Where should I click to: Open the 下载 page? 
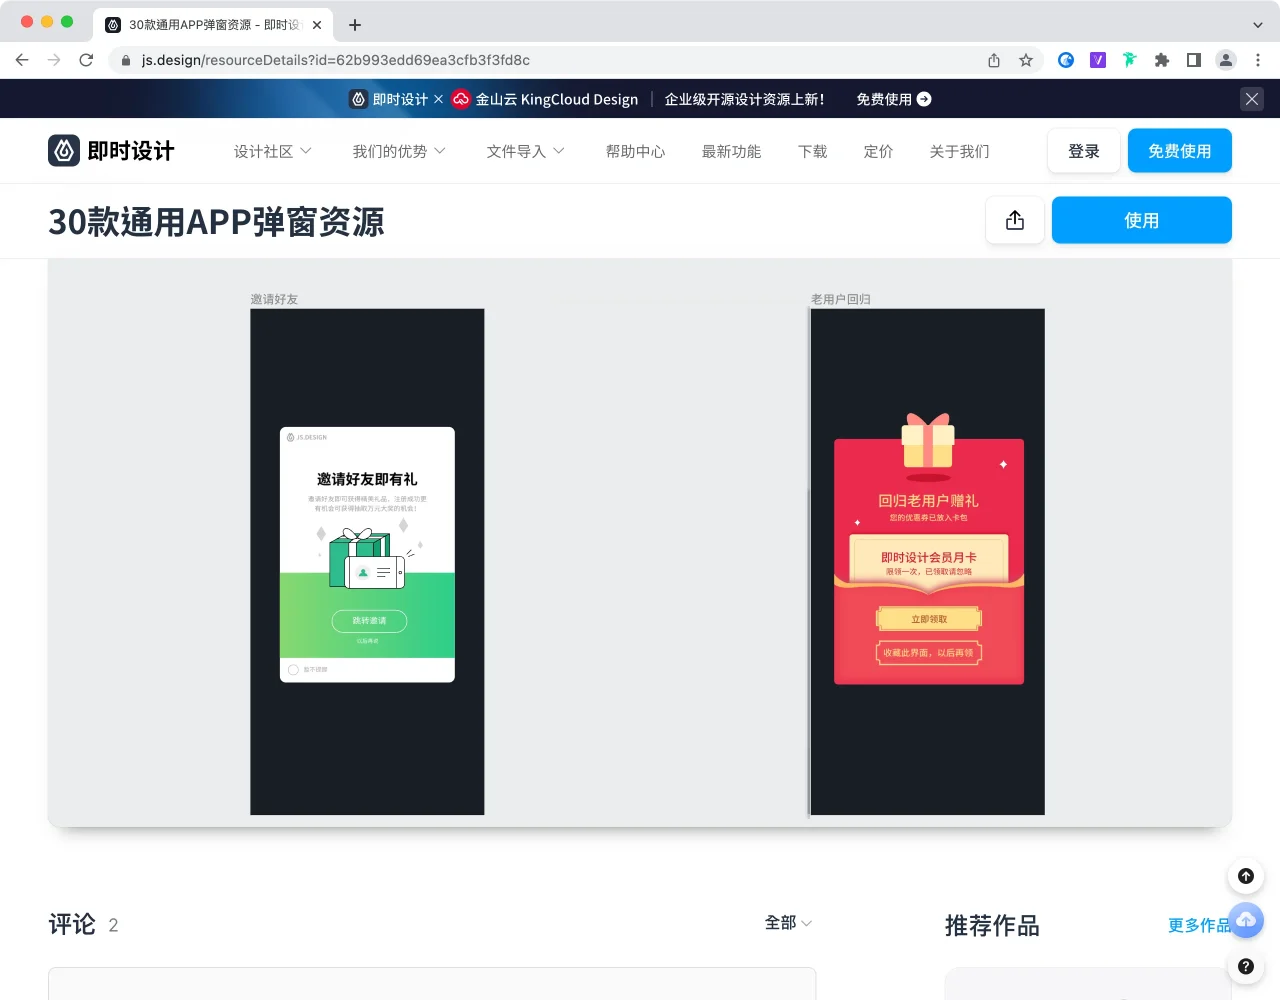[x=812, y=151]
